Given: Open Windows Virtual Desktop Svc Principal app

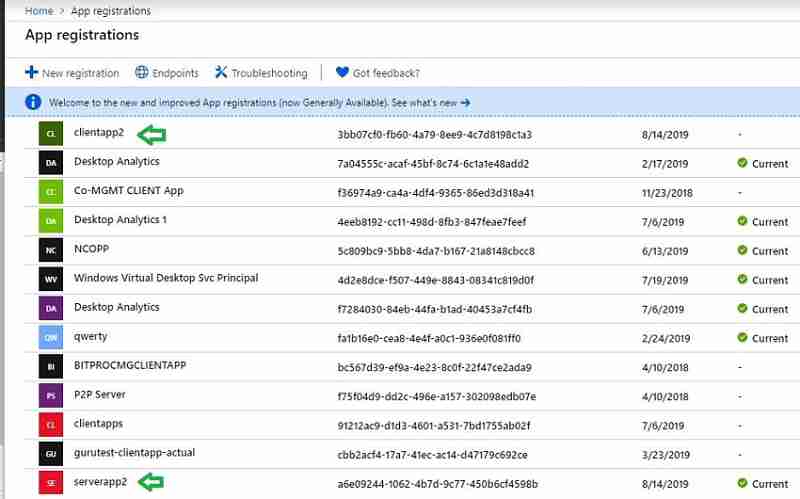Looking at the screenshot, I should click(166, 278).
